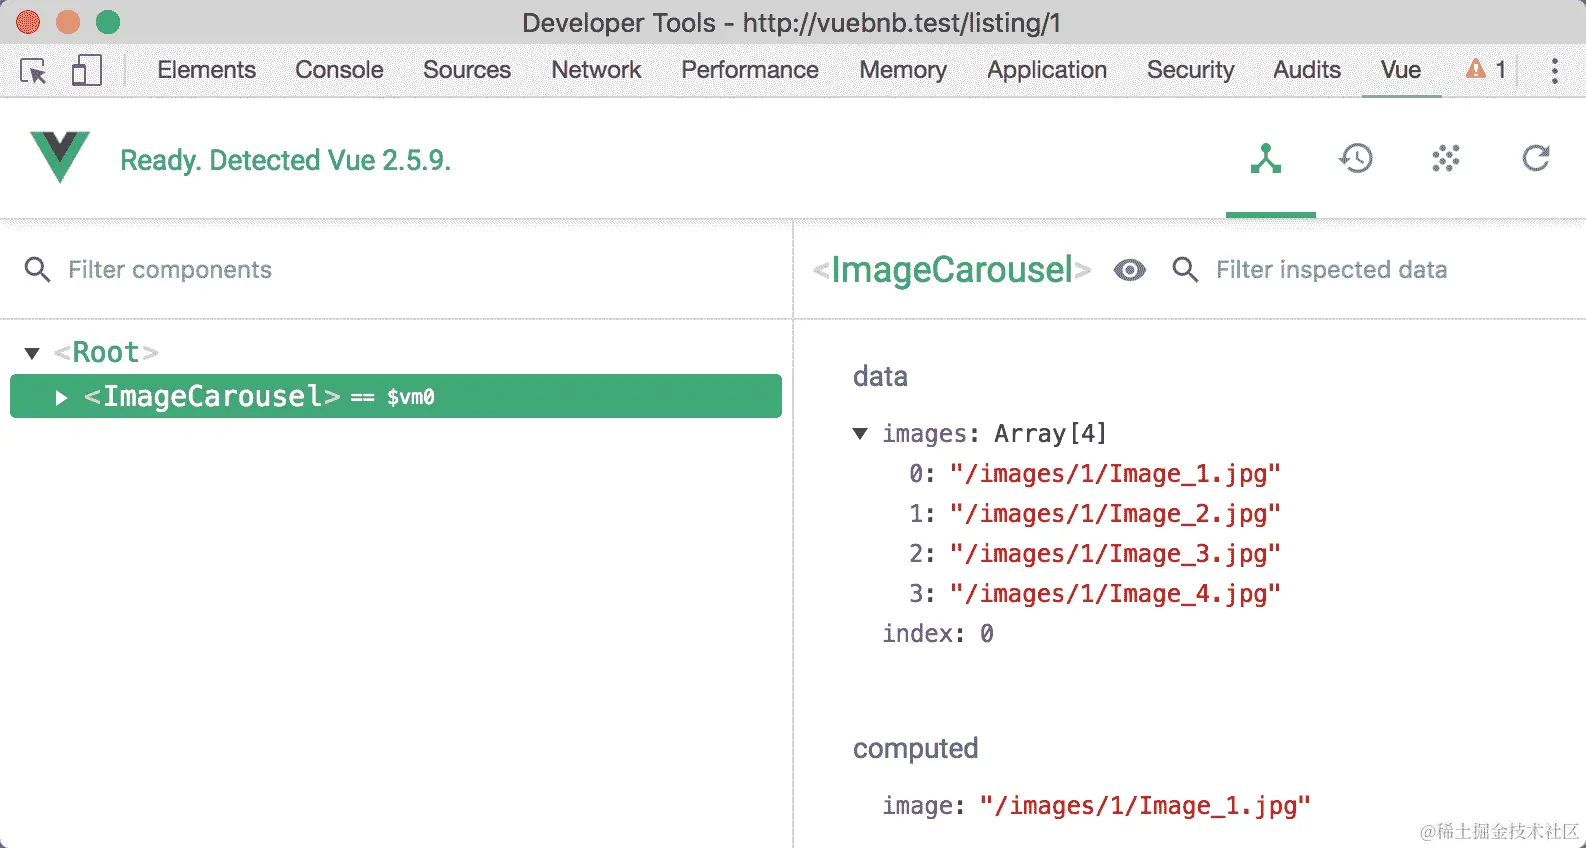The image size is (1586, 848).
Task: Select the Root component in tree
Action: [x=106, y=353]
